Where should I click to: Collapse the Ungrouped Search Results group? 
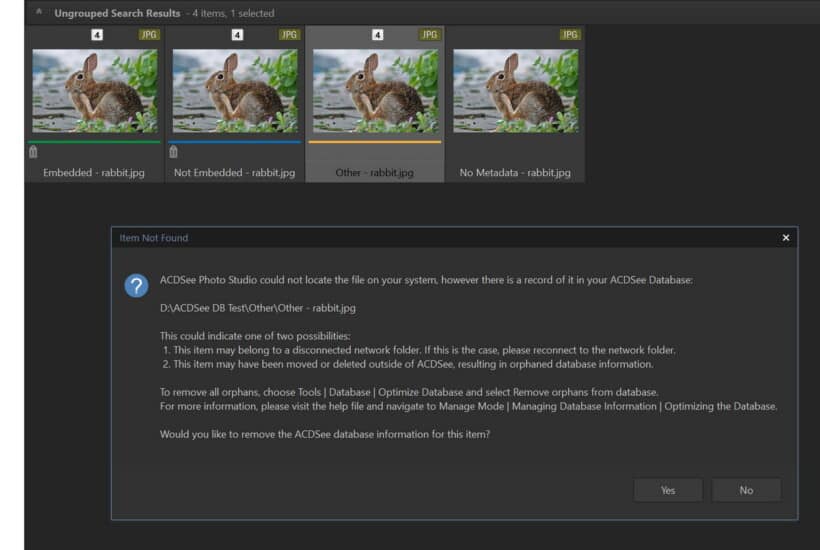point(39,13)
